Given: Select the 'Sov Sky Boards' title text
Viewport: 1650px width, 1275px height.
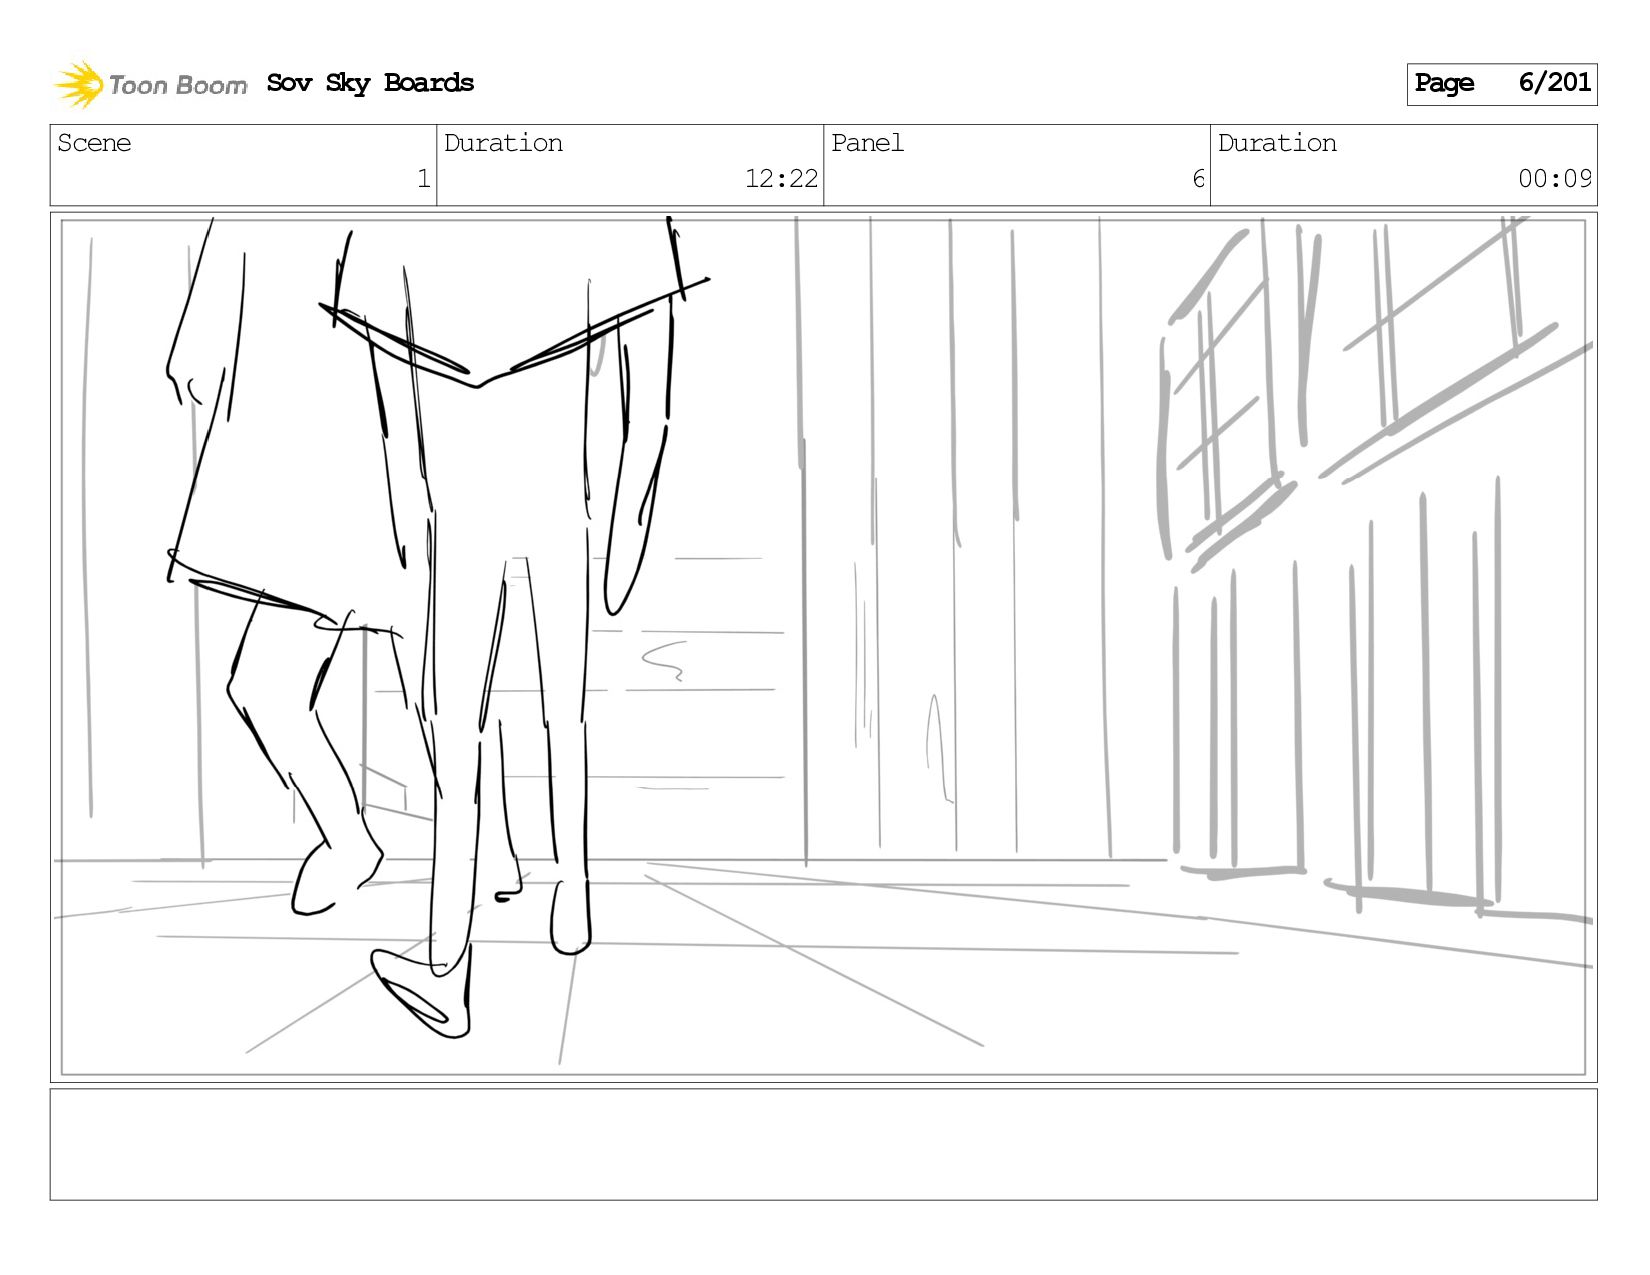Looking at the screenshot, I should point(370,83).
